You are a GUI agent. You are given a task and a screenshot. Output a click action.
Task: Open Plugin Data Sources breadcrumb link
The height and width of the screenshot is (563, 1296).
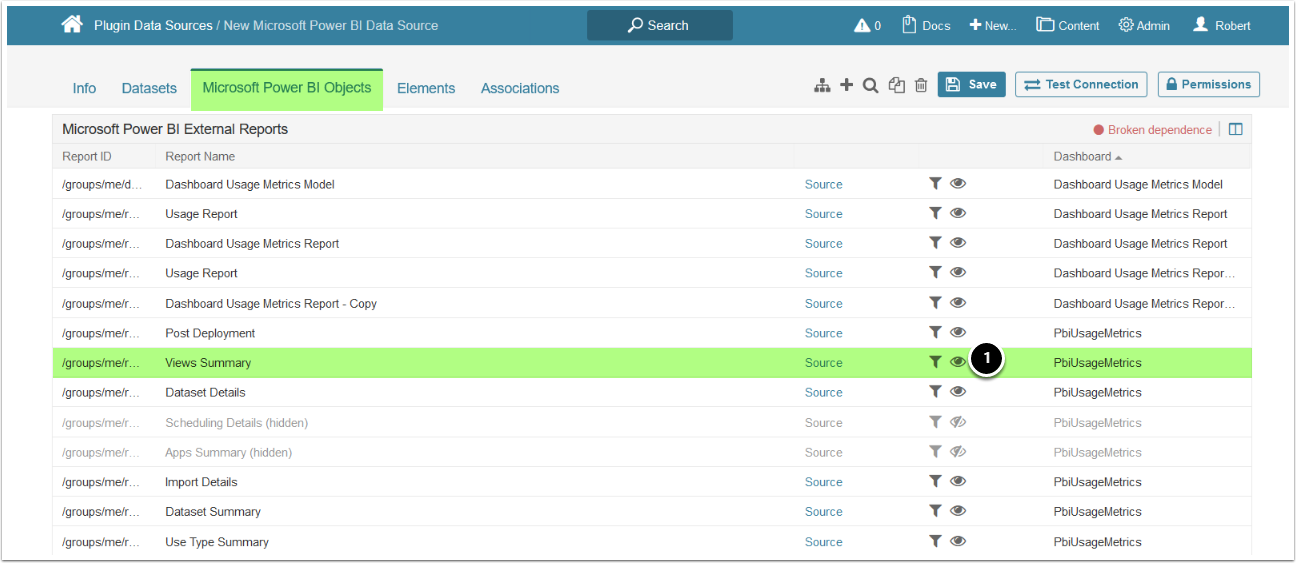[153, 25]
